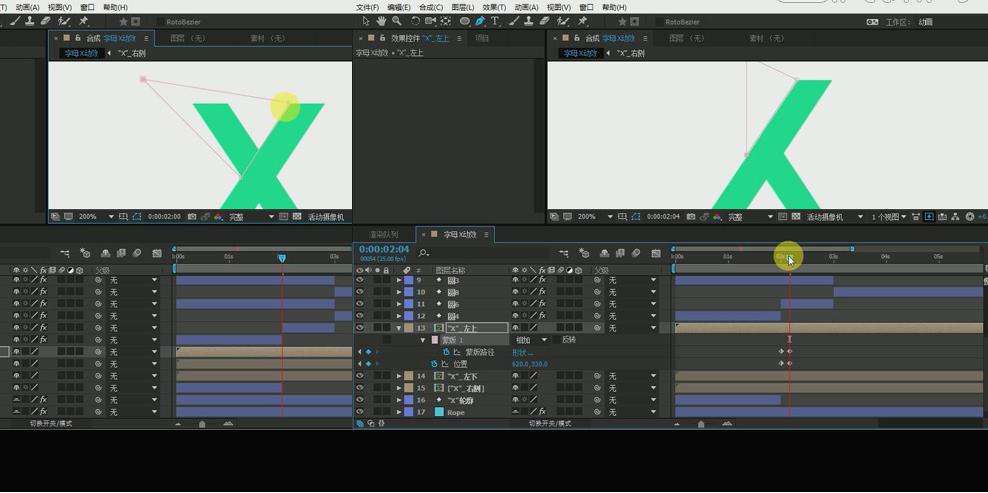This screenshot has width=988, height=493.
Task: Click the position value 620.0,330.0
Action: [530, 364]
